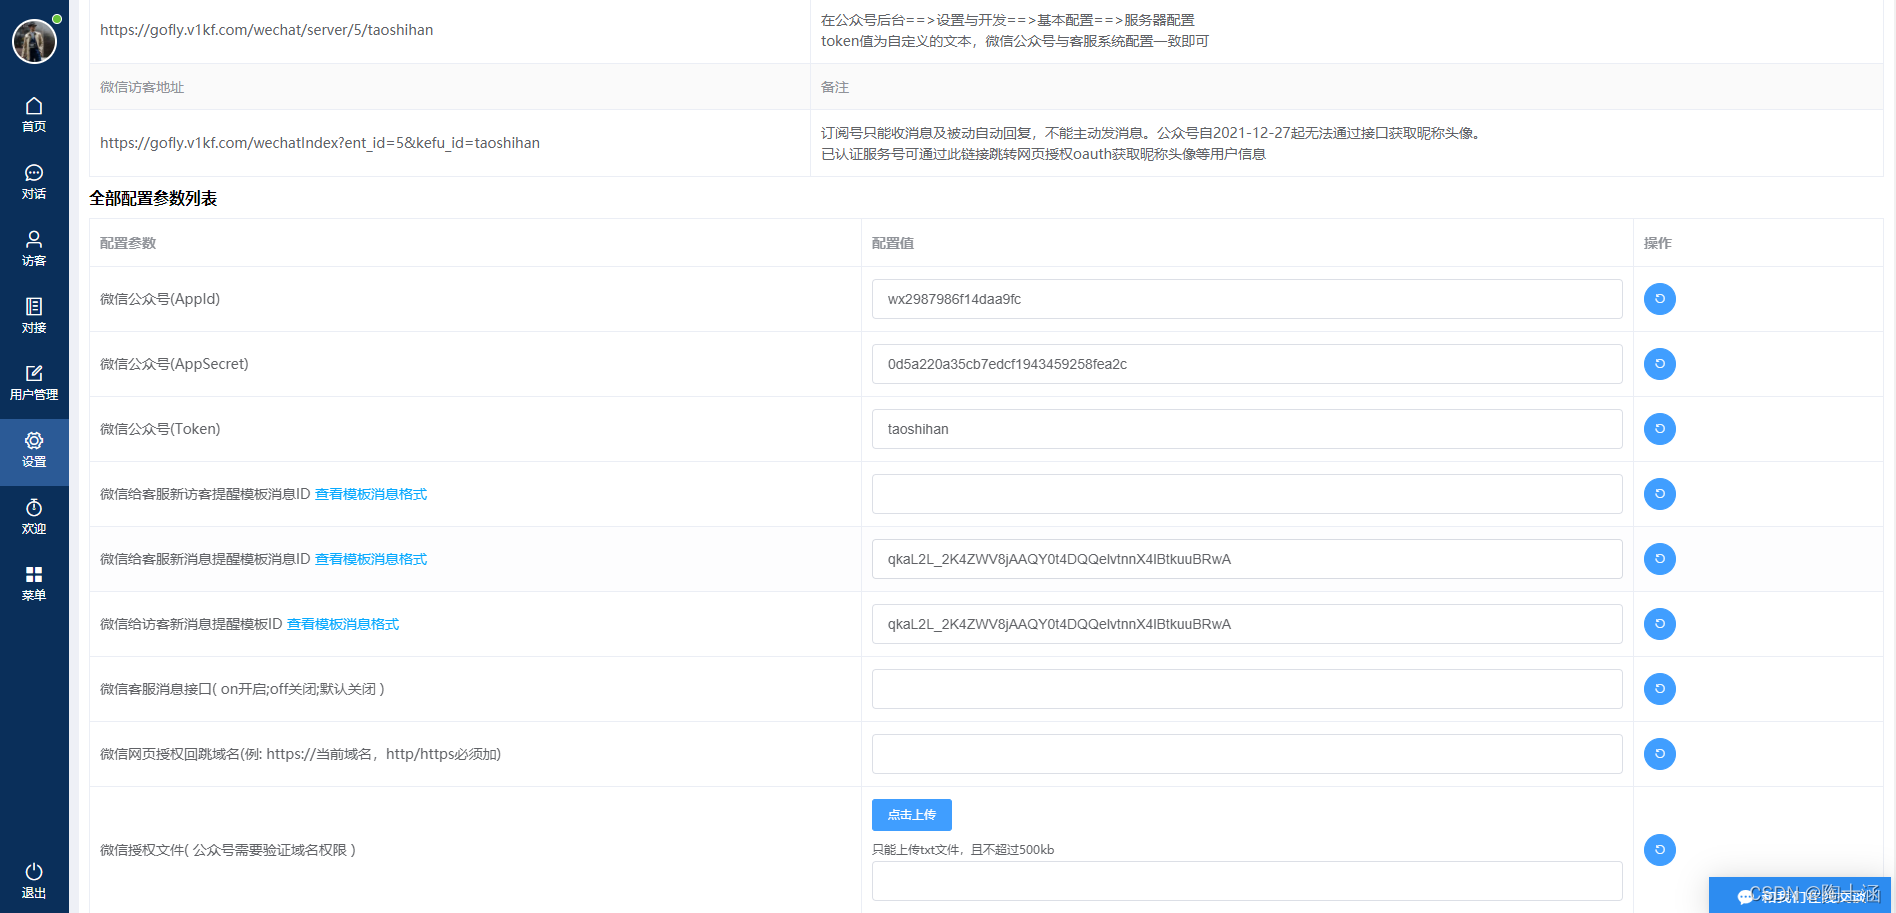Screen dimensions: 1896x913
Task: Open 查看模板消息格式 link in 新访客提醒 row
Action: 371,494
